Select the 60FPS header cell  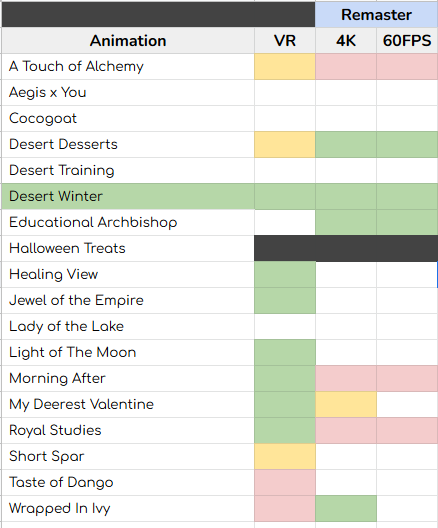click(x=407, y=40)
